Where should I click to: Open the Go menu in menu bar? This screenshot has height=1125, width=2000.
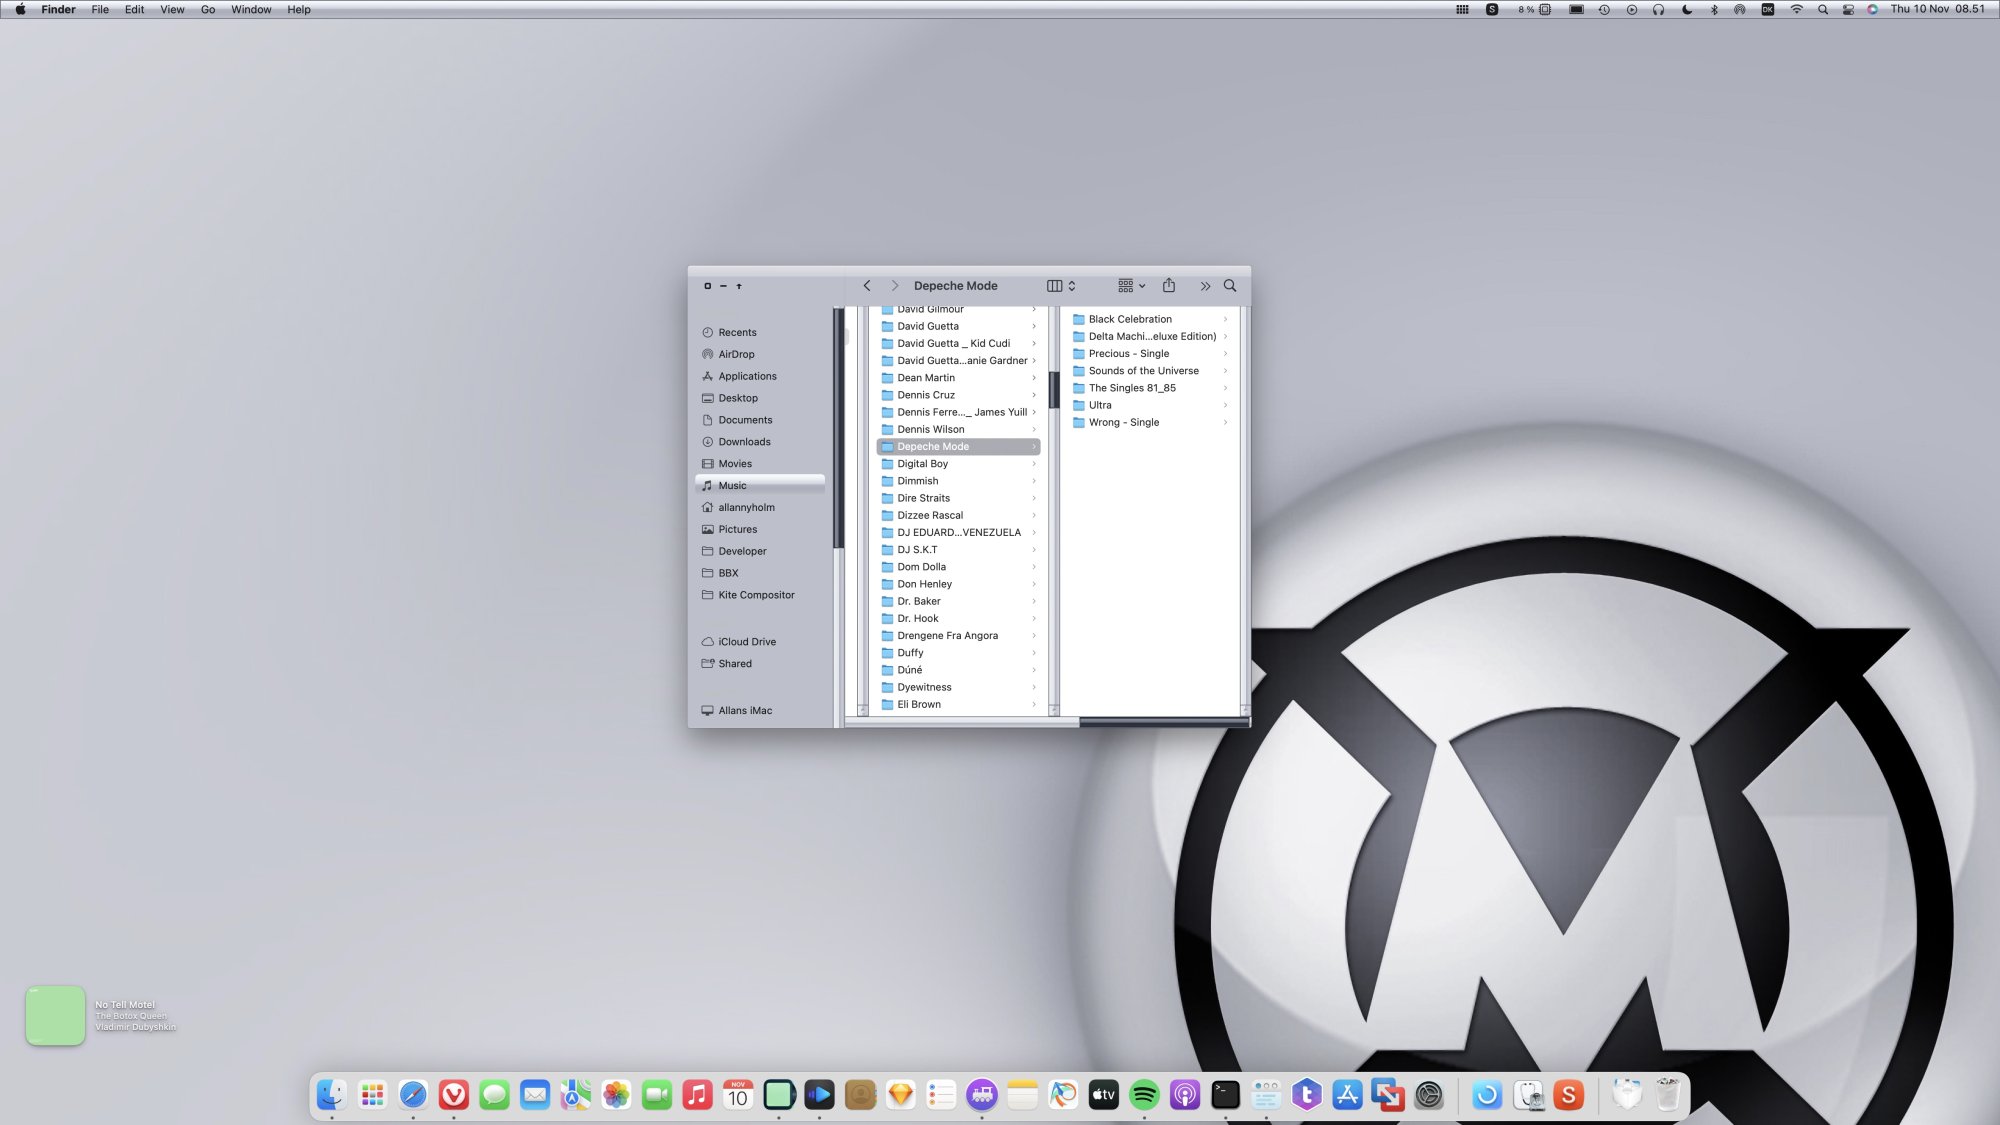pos(208,9)
